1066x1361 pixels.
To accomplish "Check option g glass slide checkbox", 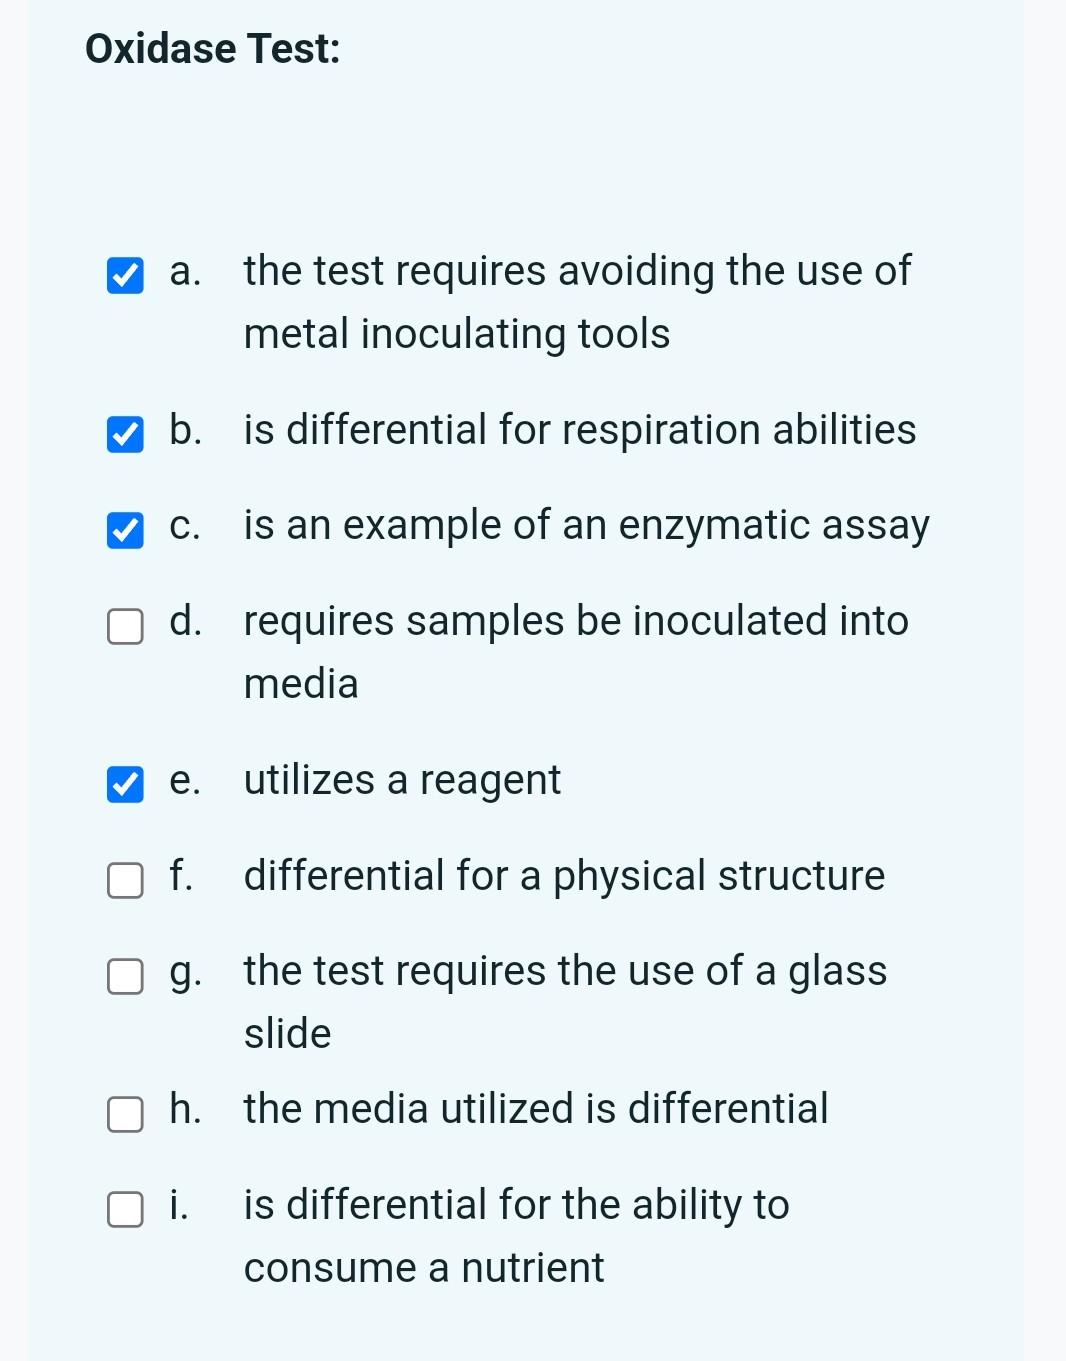I will pos(125,976).
